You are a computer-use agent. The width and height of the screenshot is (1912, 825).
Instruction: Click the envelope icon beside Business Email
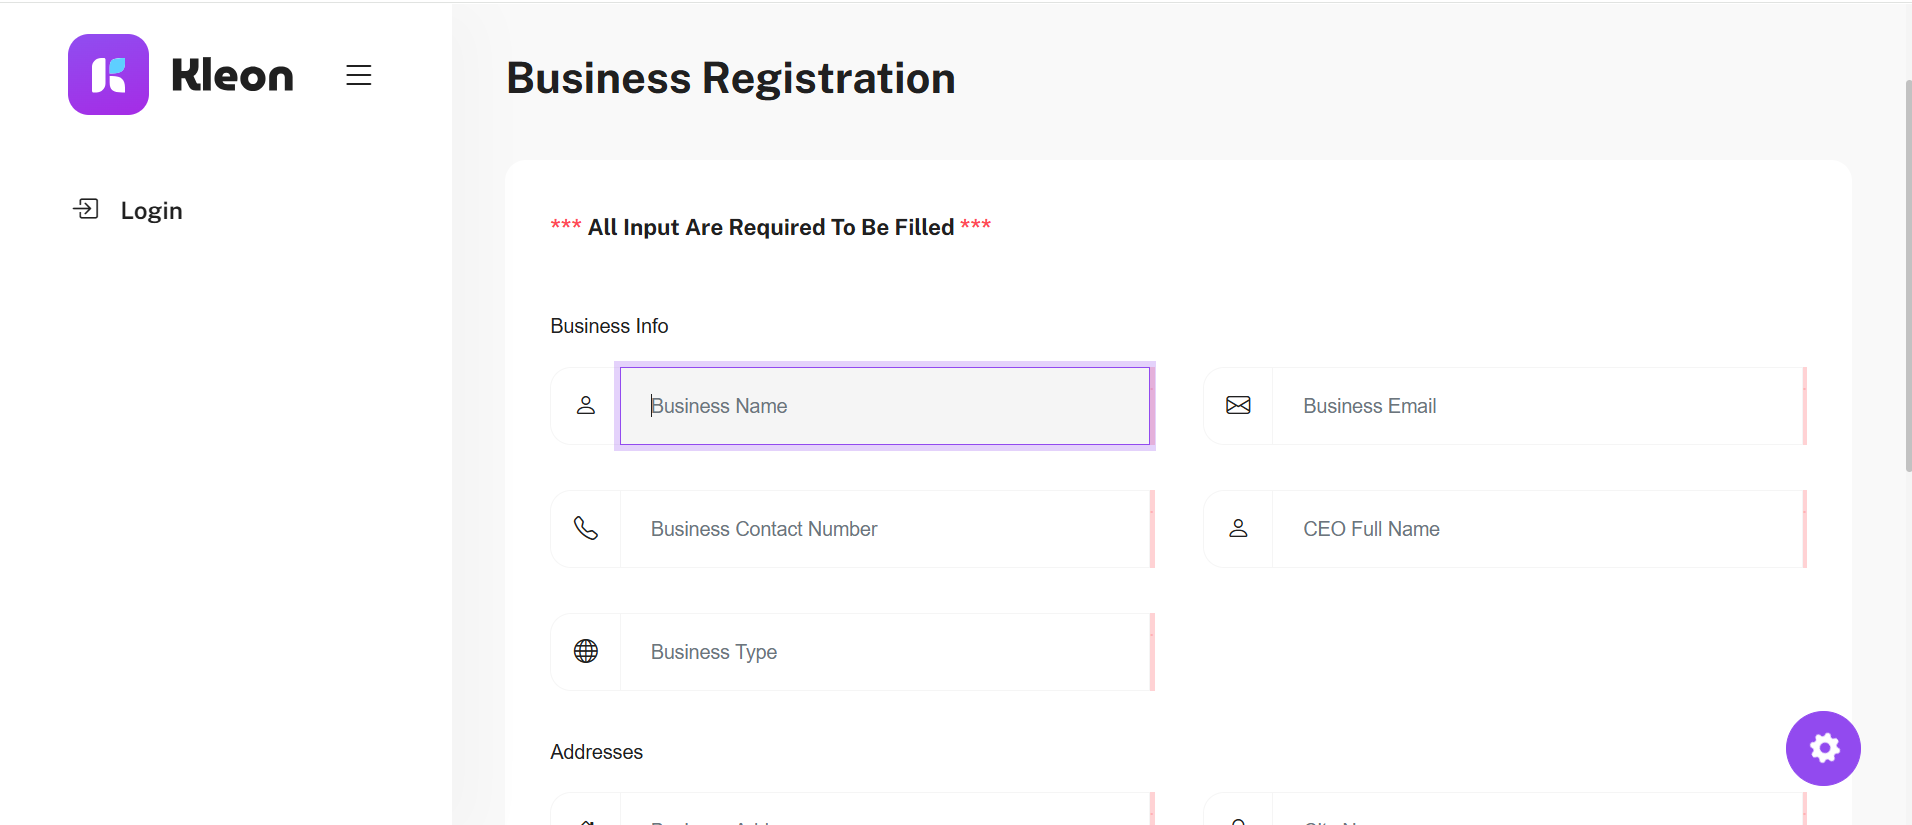tap(1238, 406)
